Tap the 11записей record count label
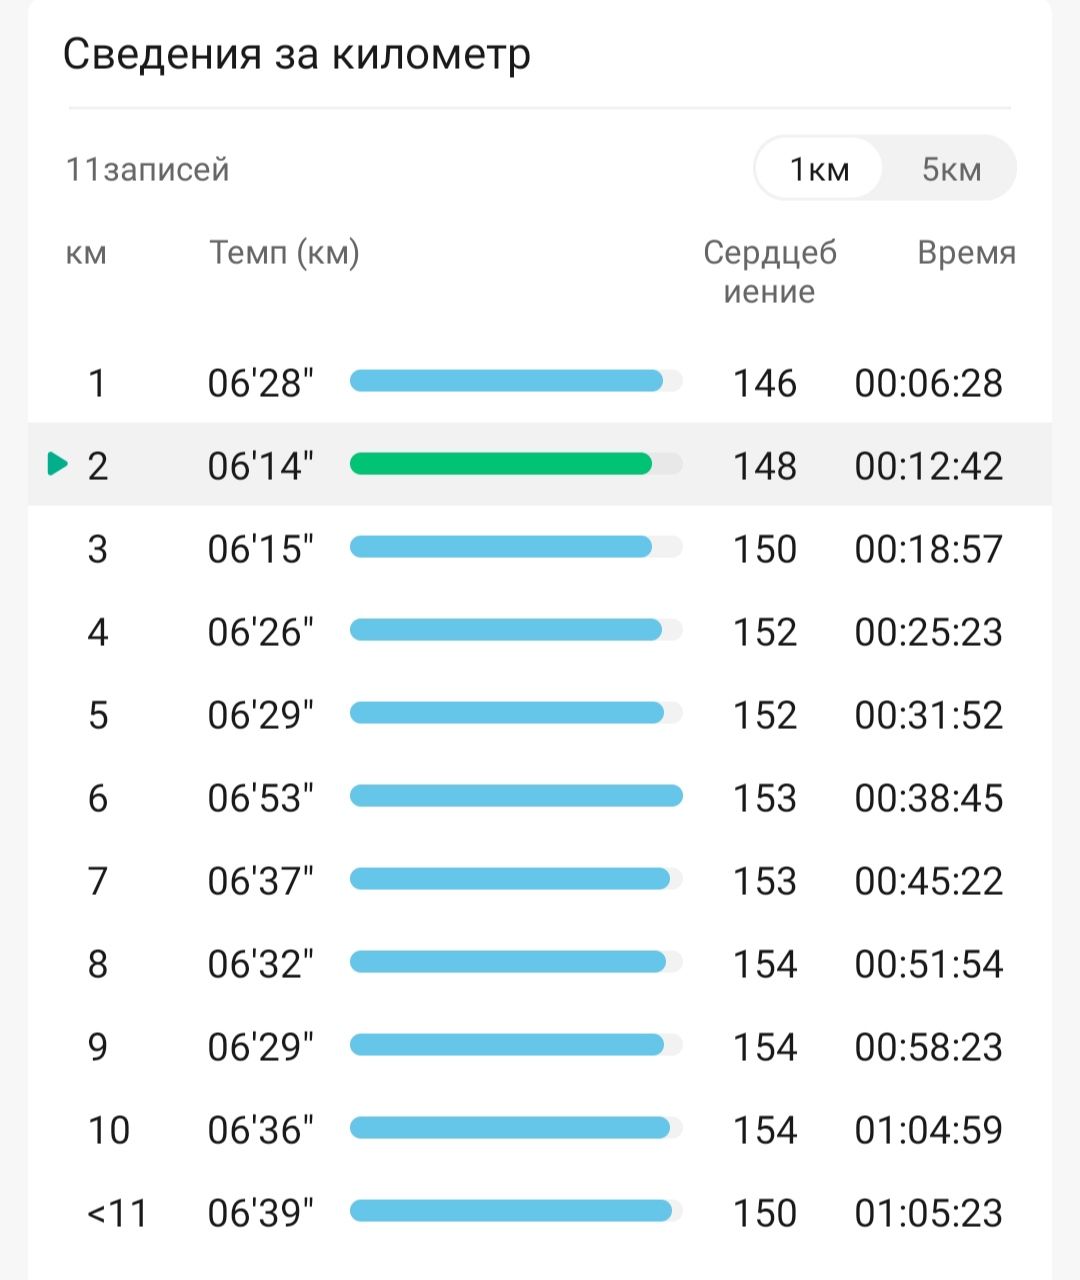 coord(148,170)
